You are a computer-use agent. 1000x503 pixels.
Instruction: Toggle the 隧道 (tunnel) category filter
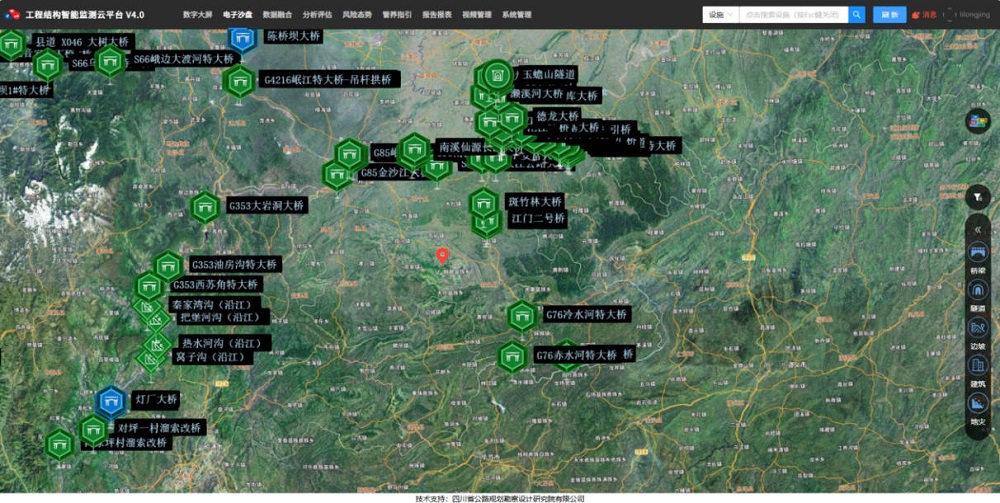click(977, 290)
